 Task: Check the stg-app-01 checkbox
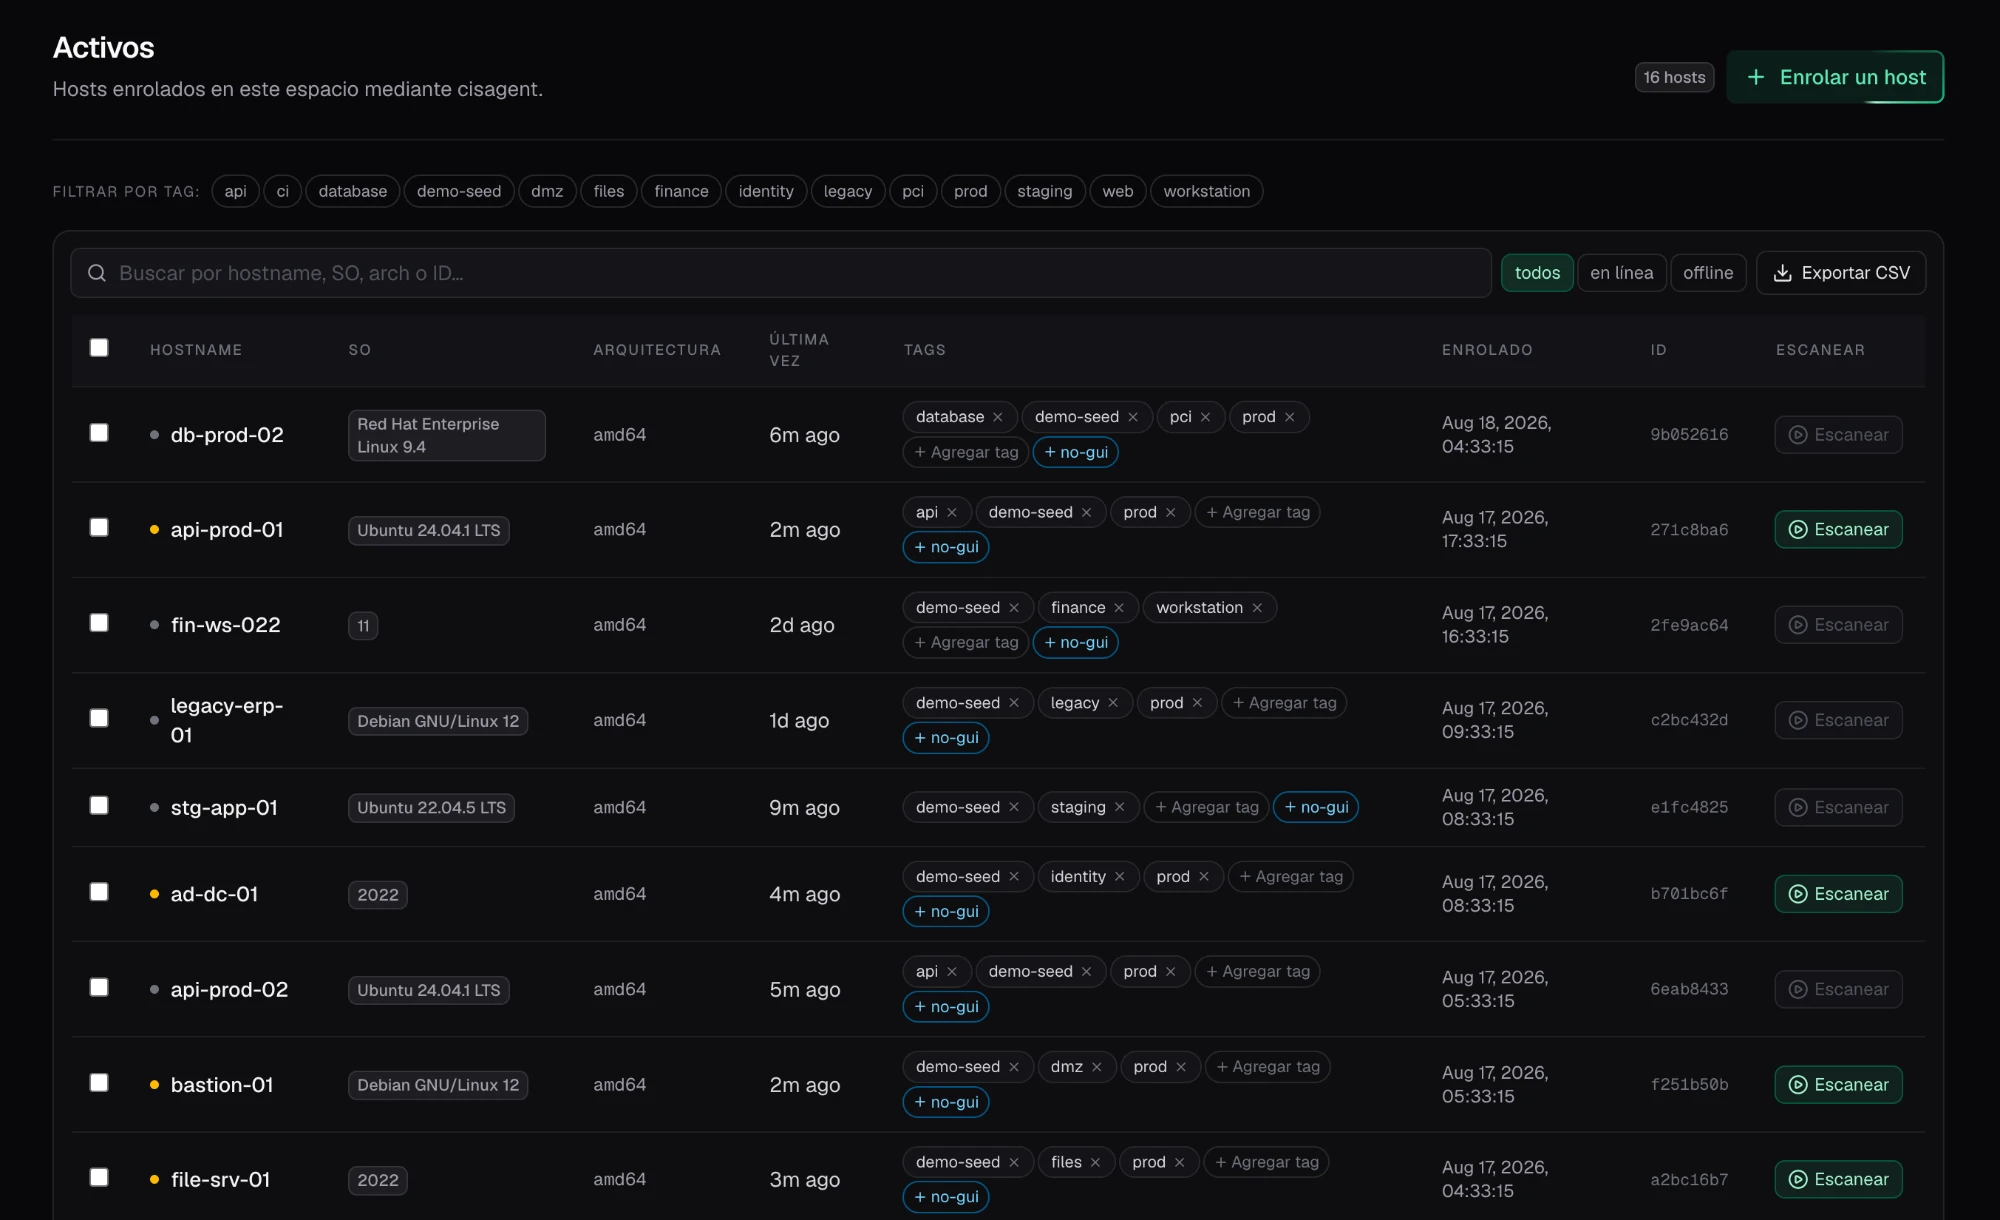tap(99, 806)
